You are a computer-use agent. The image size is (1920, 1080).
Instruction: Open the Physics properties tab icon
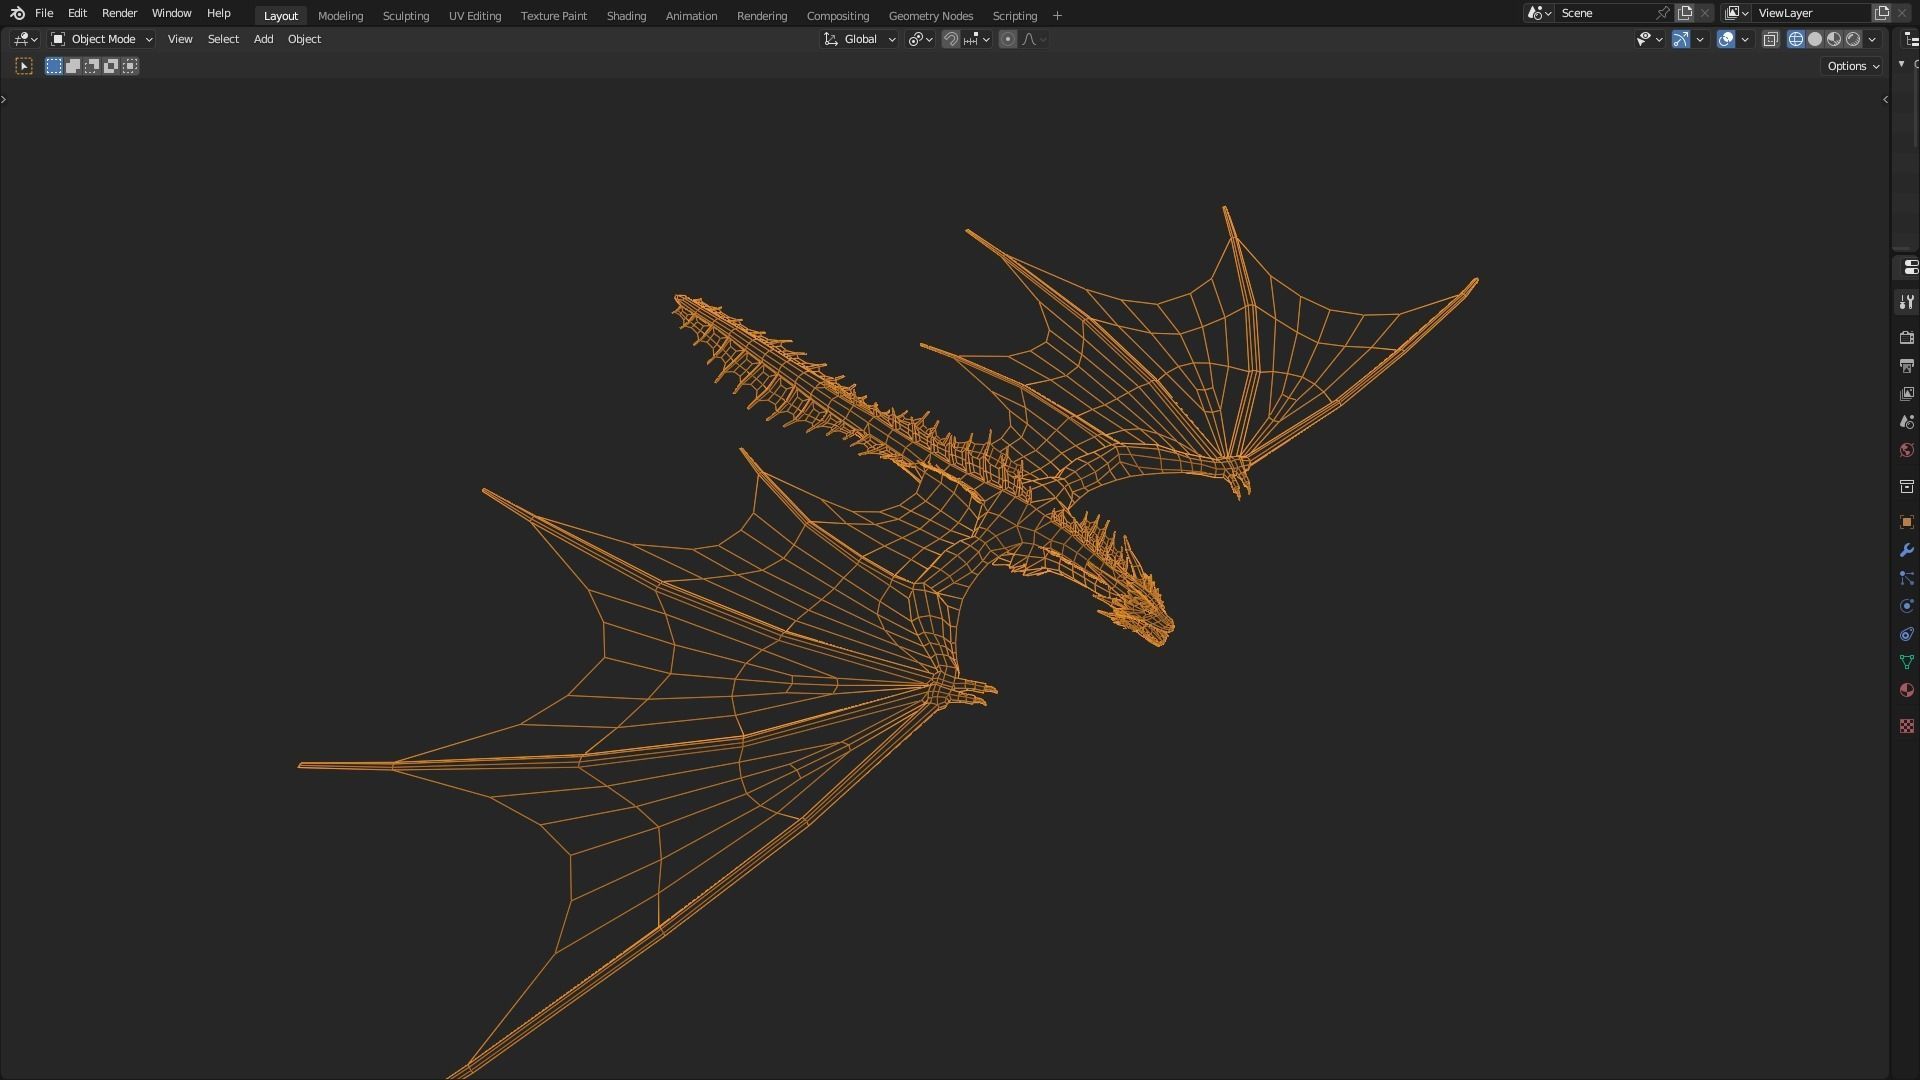click(1906, 606)
